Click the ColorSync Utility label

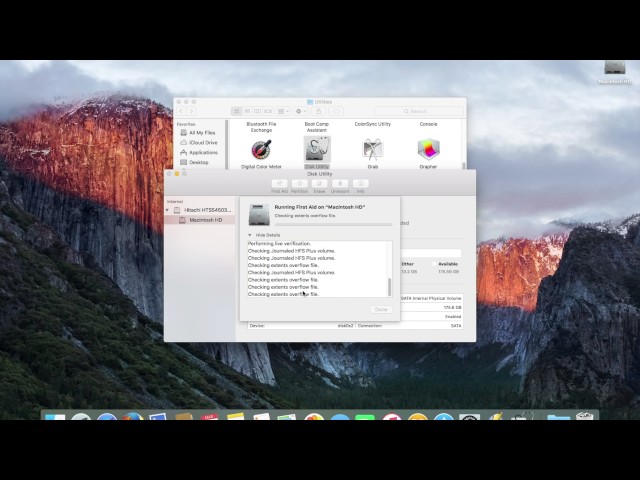click(373, 124)
